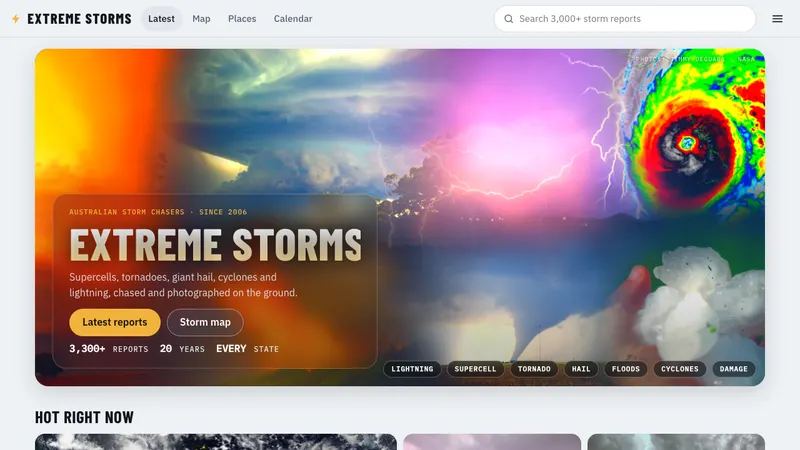Click the search magnifier icon
This screenshot has width=800, height=450.
(x=509, y=19)
